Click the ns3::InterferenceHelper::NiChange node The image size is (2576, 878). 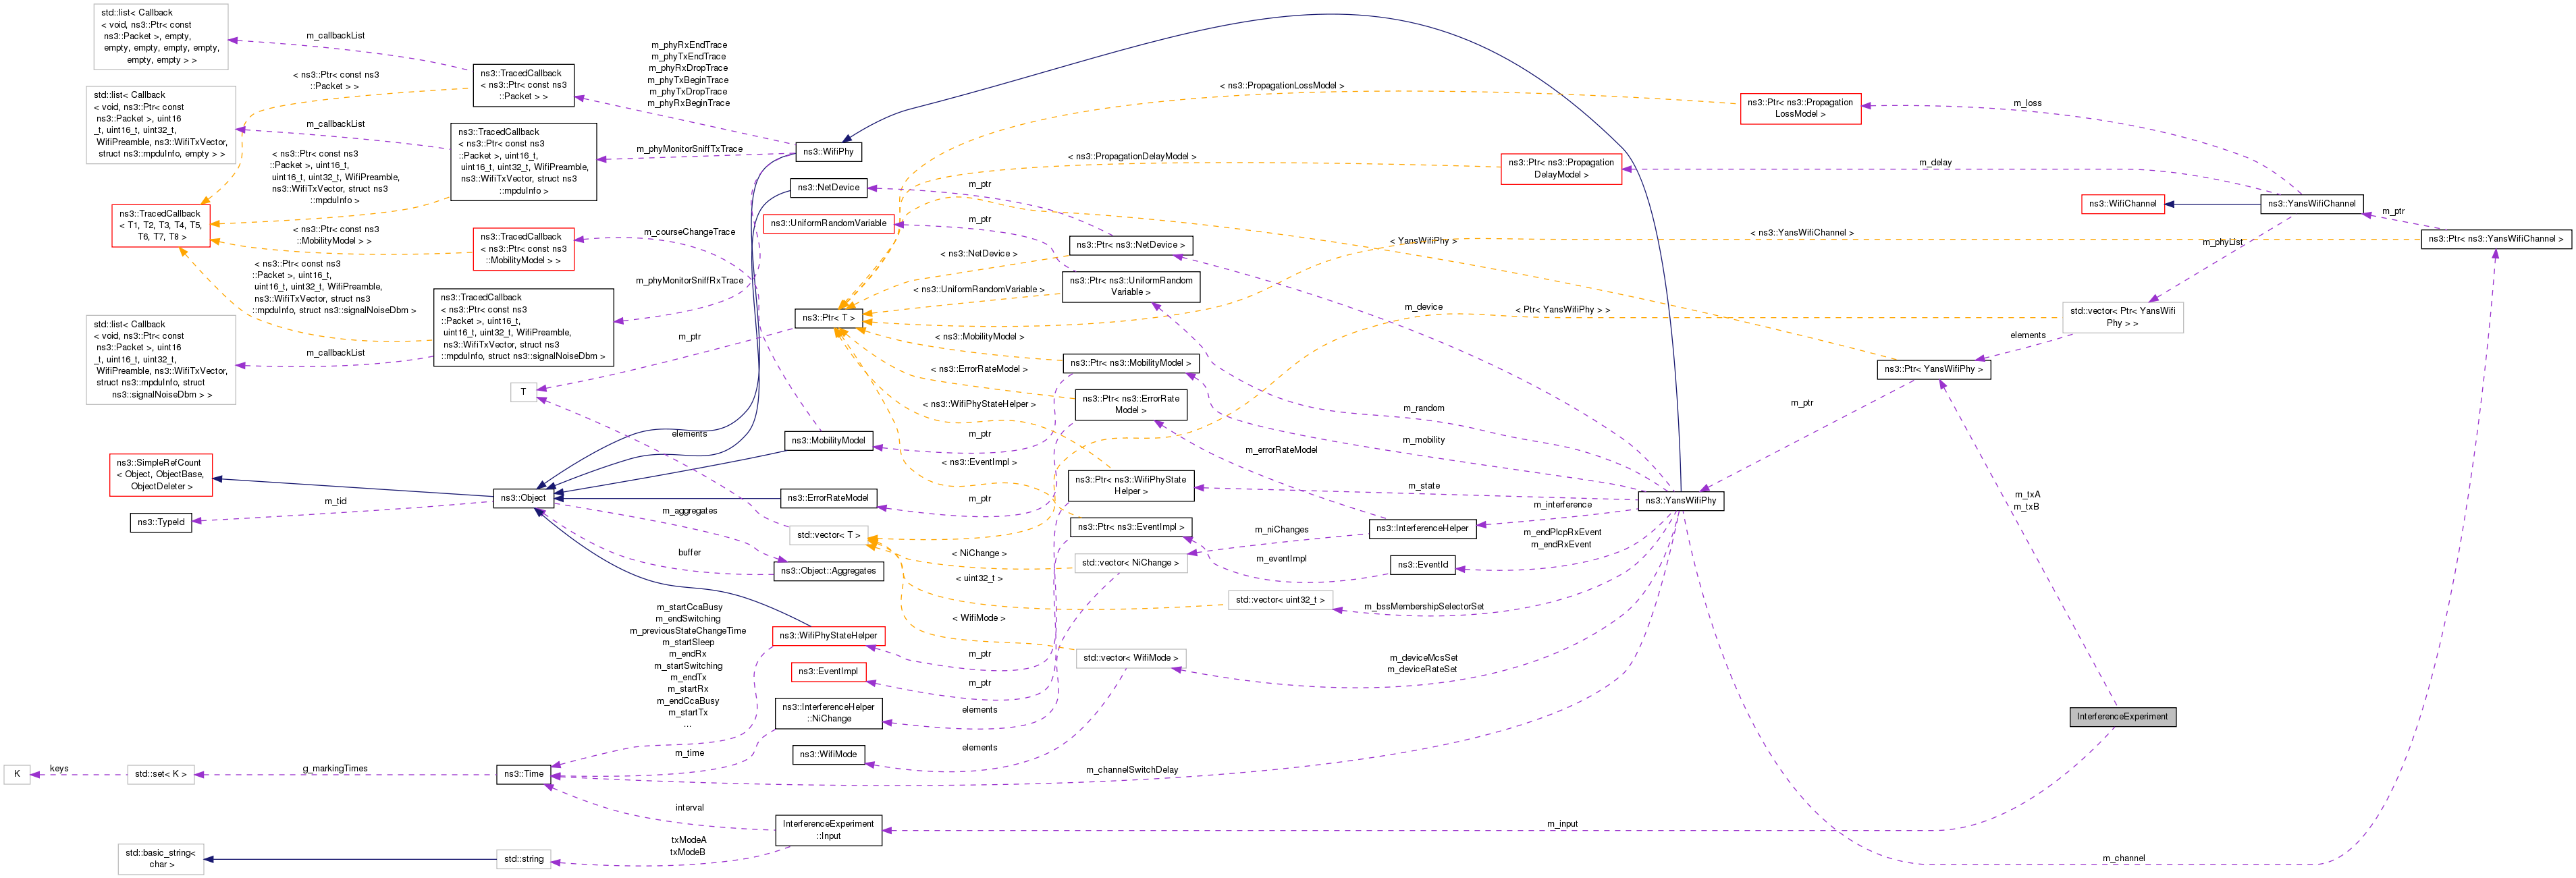pyautogui.click(x=828, y=713)
